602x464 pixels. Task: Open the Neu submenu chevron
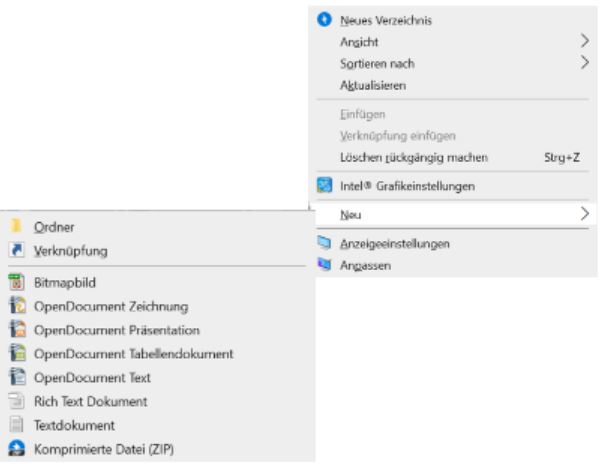point(584,214)
